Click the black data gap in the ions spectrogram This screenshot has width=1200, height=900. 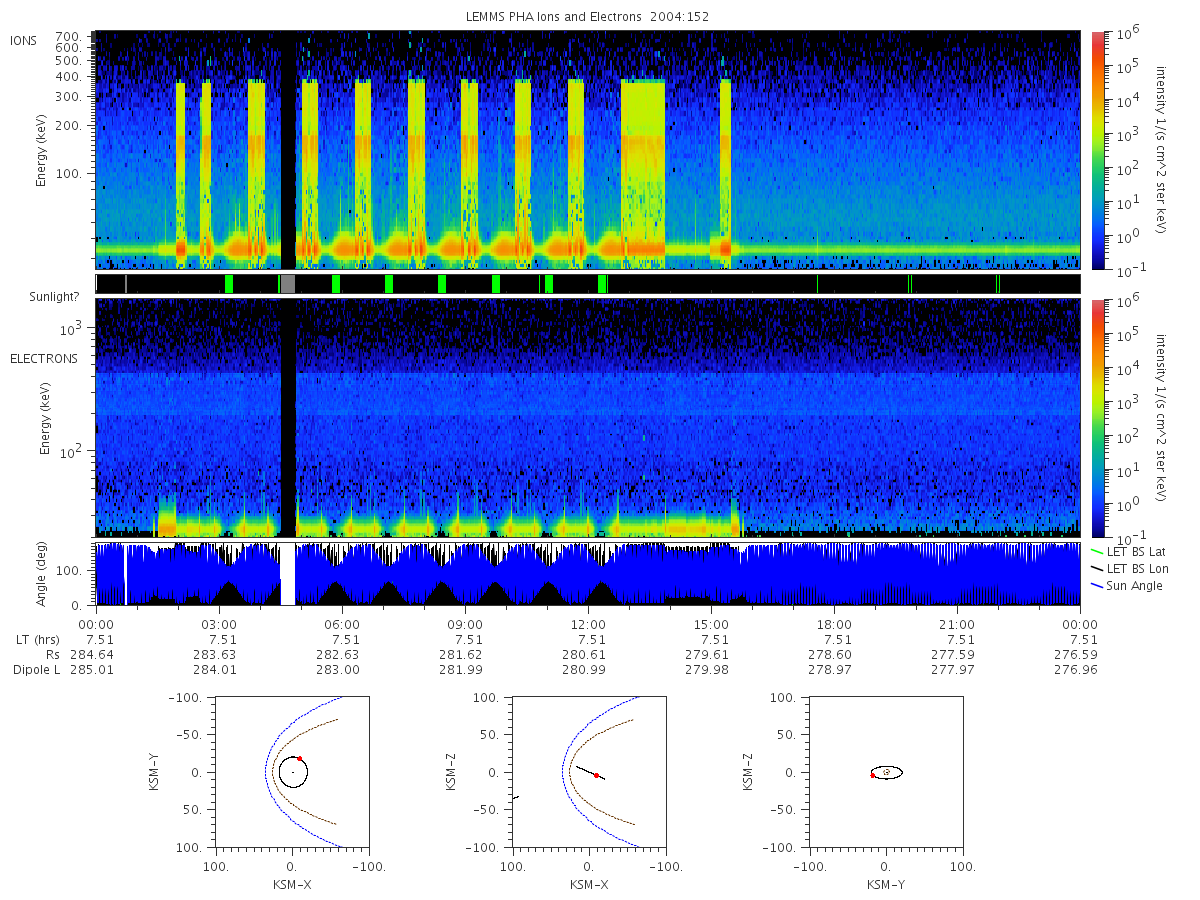coord(288,150)
